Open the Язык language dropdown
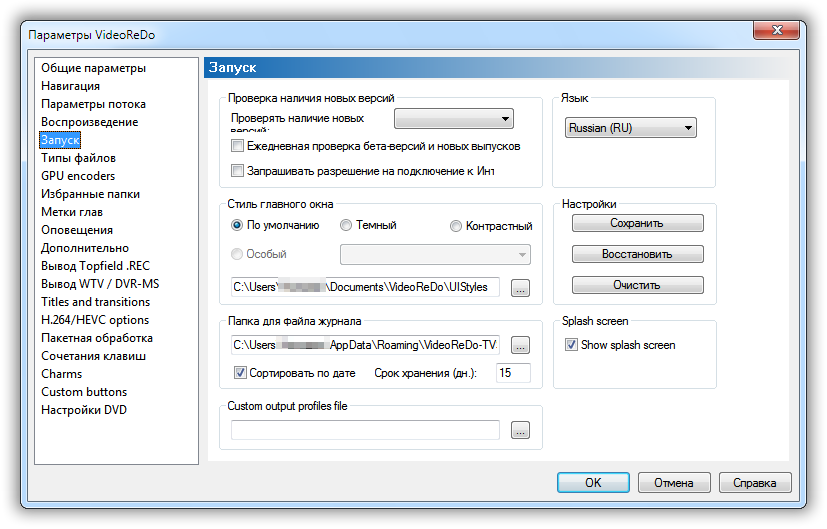Screen dimensions: 827x529 (631, 128)
